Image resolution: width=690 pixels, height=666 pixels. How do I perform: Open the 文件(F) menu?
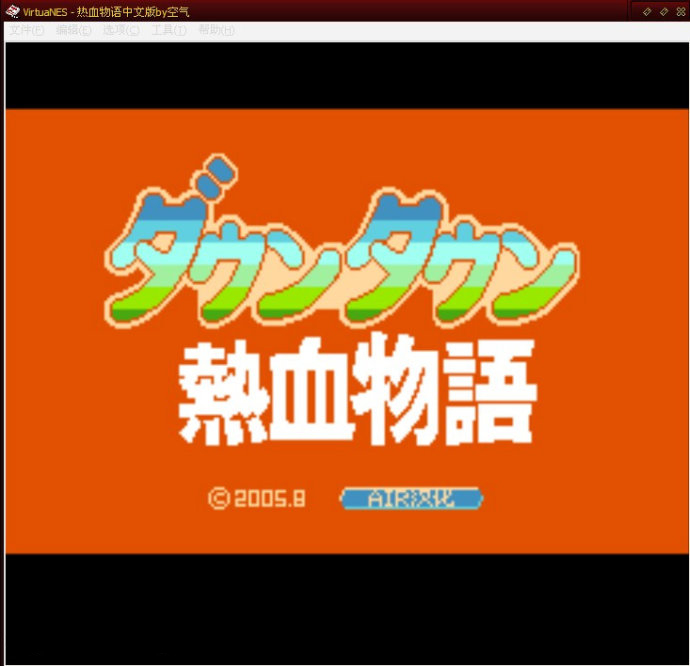pyautogui.click(x=27, y=30)
